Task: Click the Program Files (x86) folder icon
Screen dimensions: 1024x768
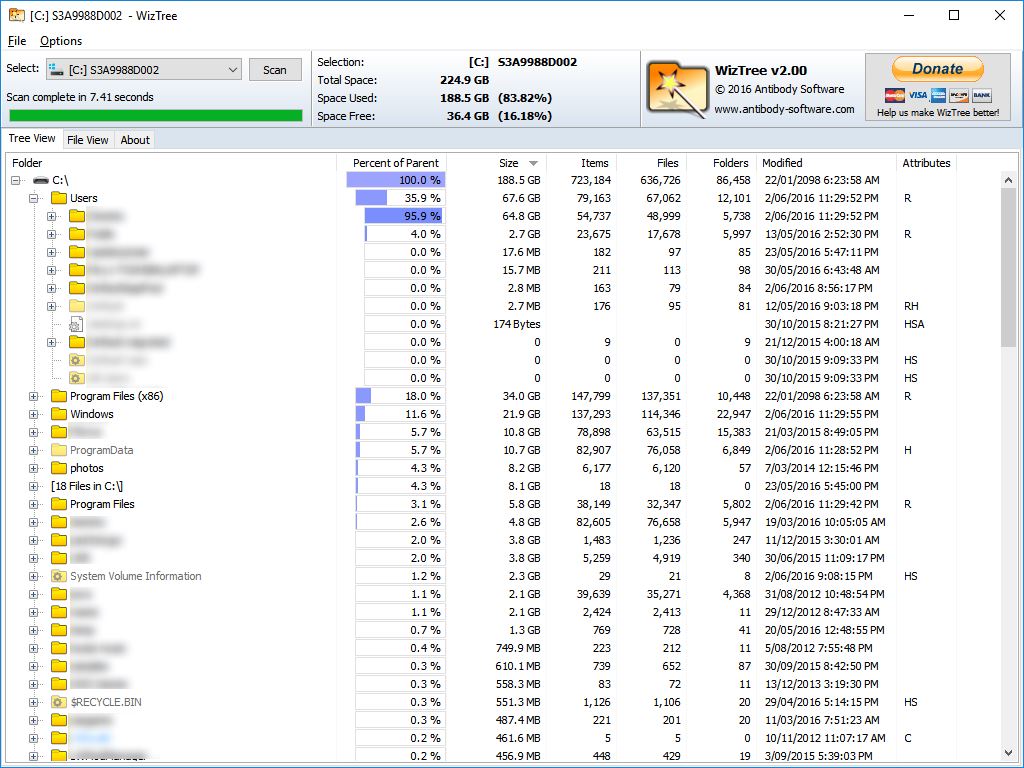Action: click(x=59, y=396)
